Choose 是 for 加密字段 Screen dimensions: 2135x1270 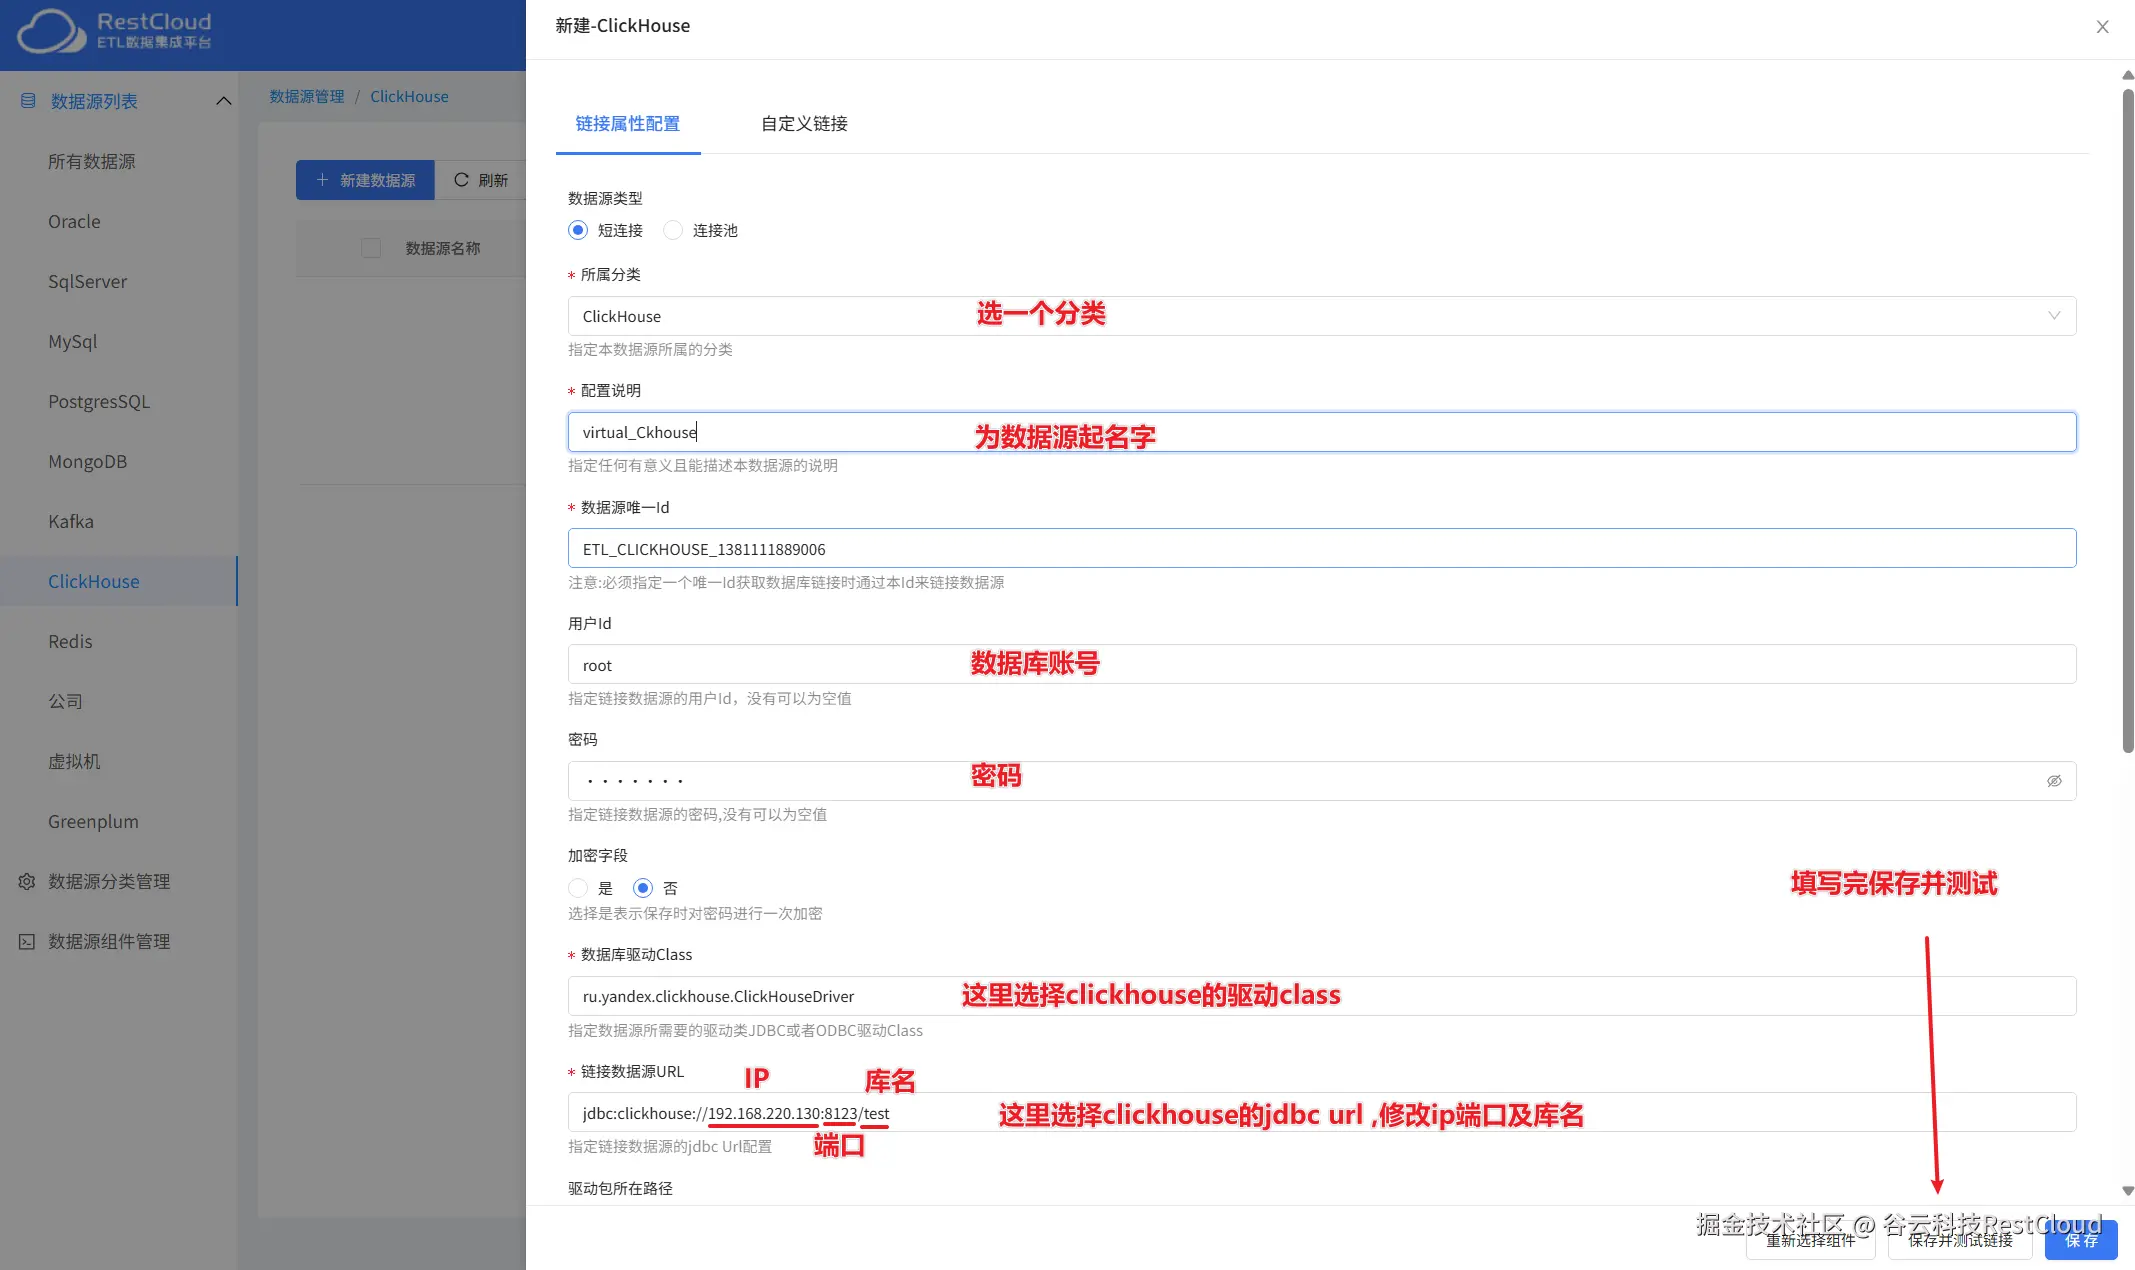click(x=578, y=888)
